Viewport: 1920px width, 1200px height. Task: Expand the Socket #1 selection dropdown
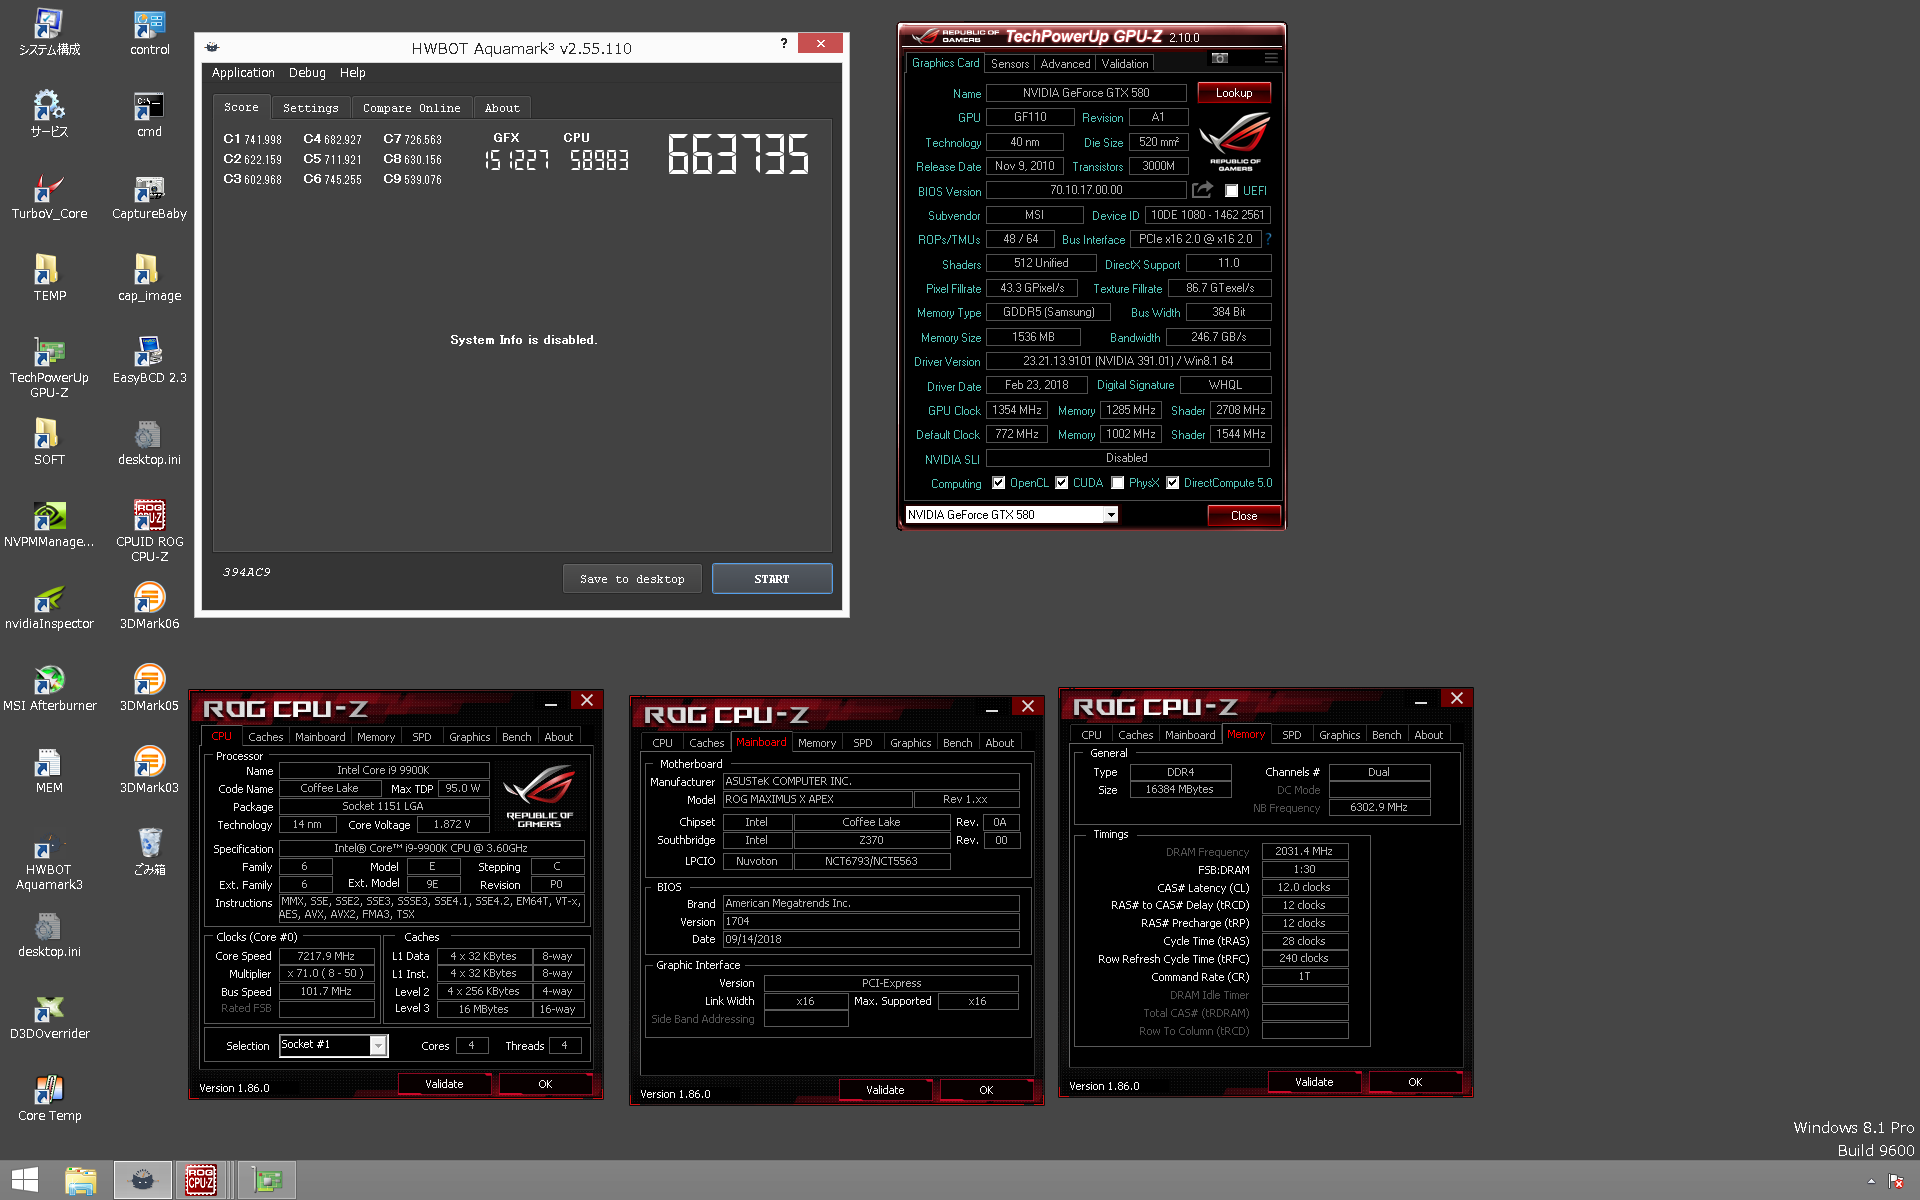click(378, 1045)
